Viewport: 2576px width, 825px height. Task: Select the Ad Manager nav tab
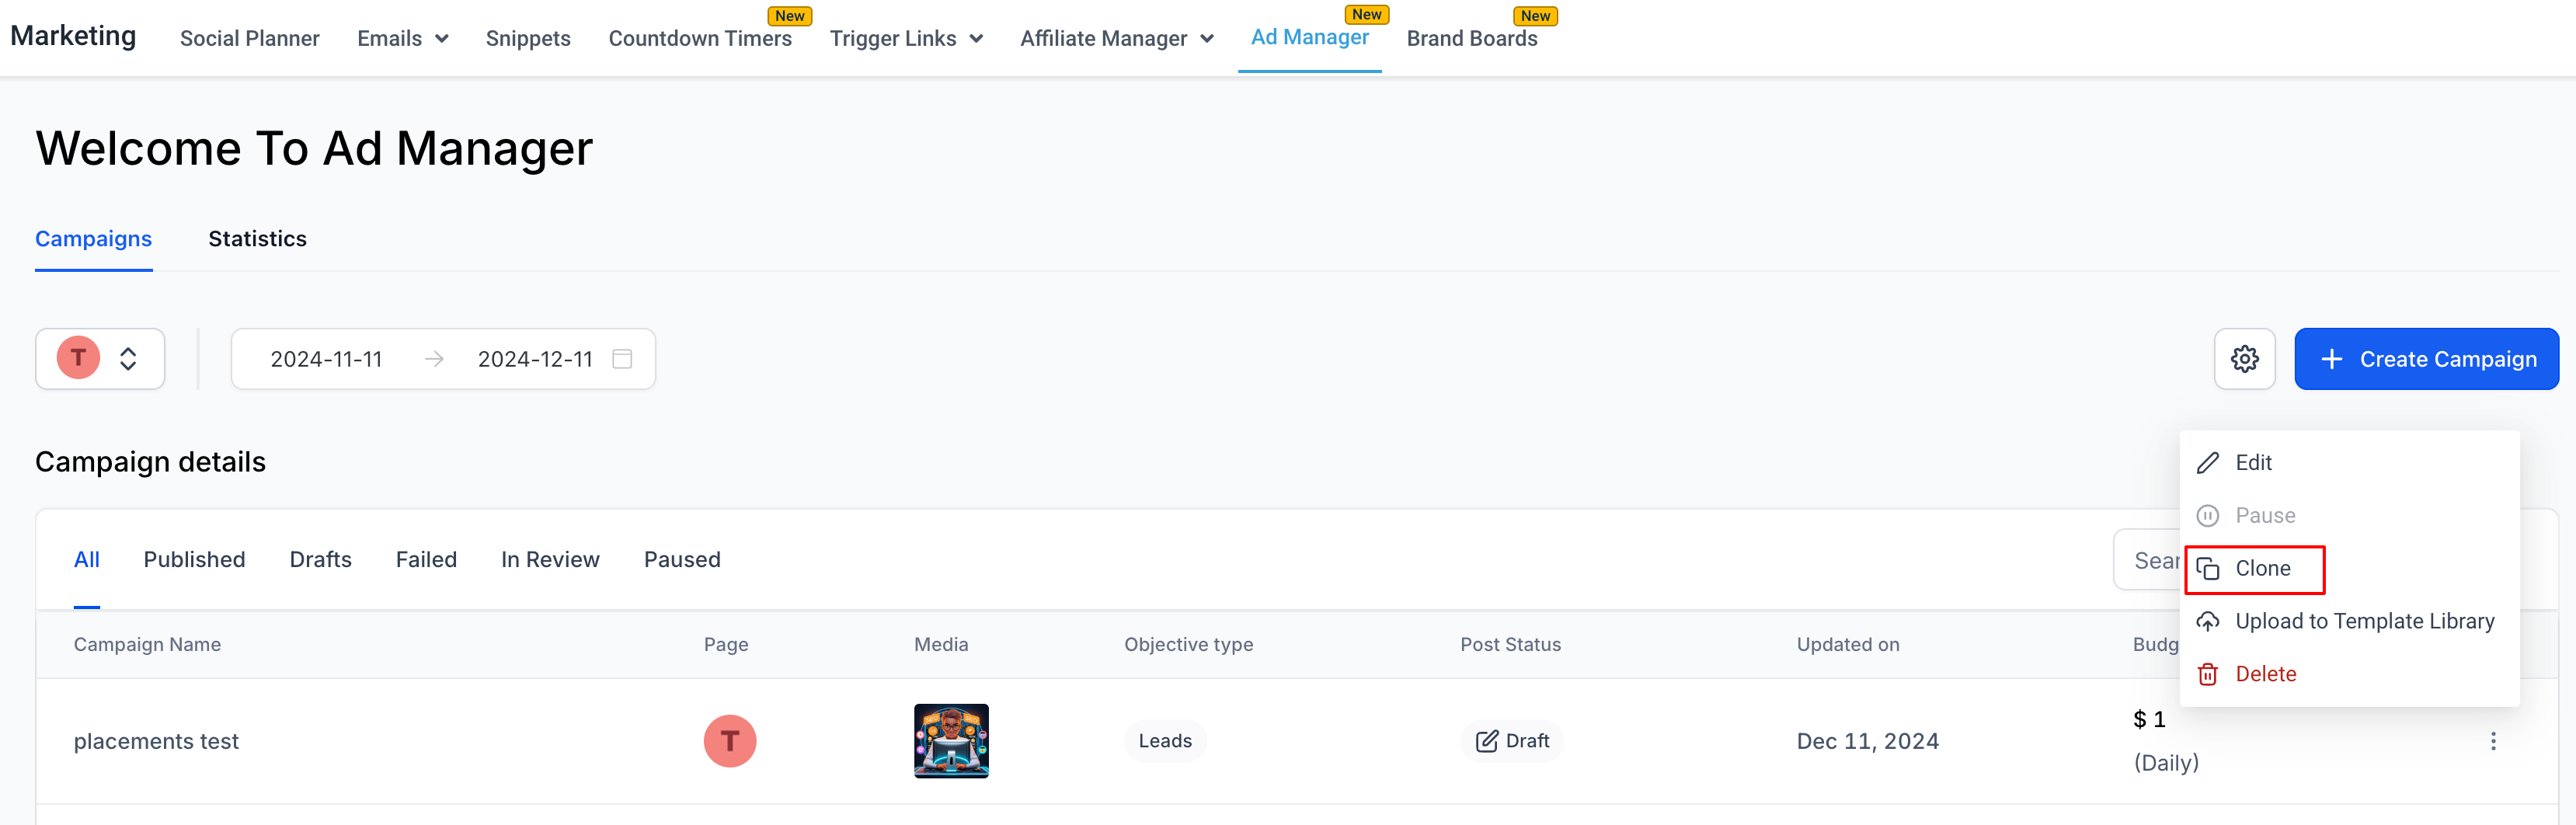(1309, 37)
